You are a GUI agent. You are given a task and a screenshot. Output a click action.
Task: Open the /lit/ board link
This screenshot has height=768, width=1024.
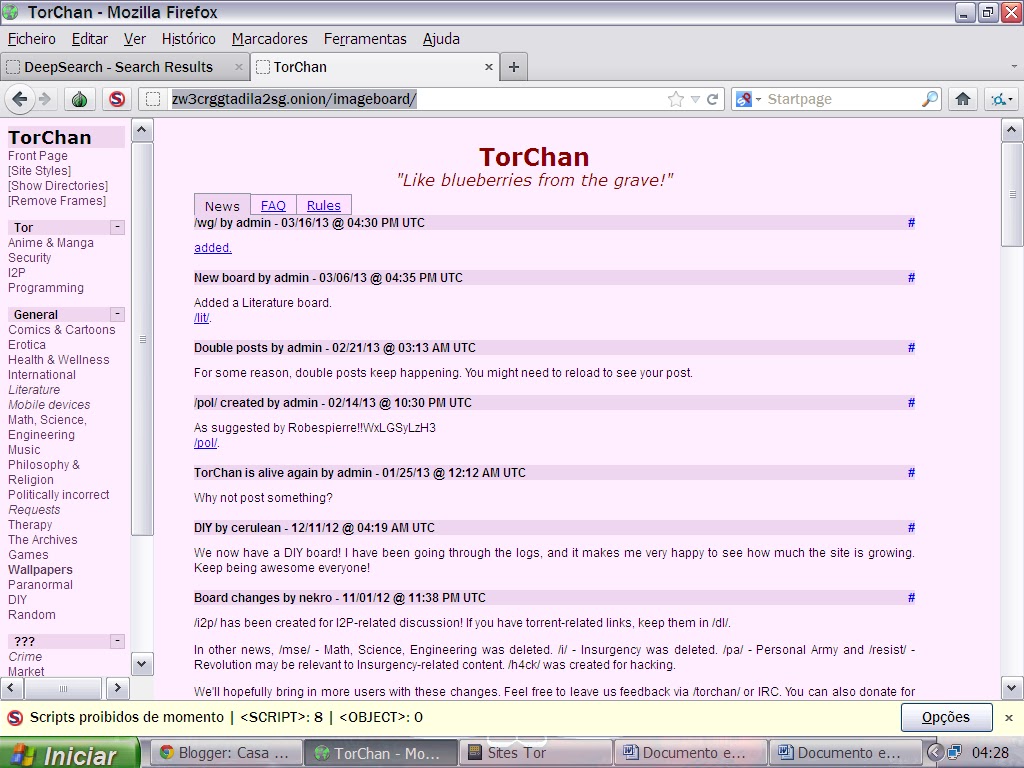(202, 317)
